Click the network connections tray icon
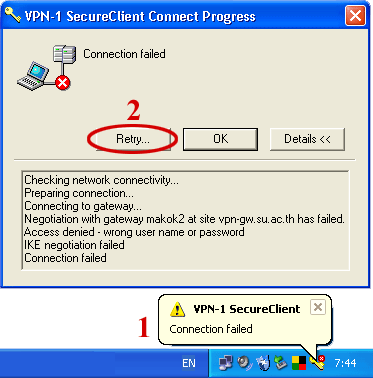This screenshot has width=373, height=378. point(225,363)
